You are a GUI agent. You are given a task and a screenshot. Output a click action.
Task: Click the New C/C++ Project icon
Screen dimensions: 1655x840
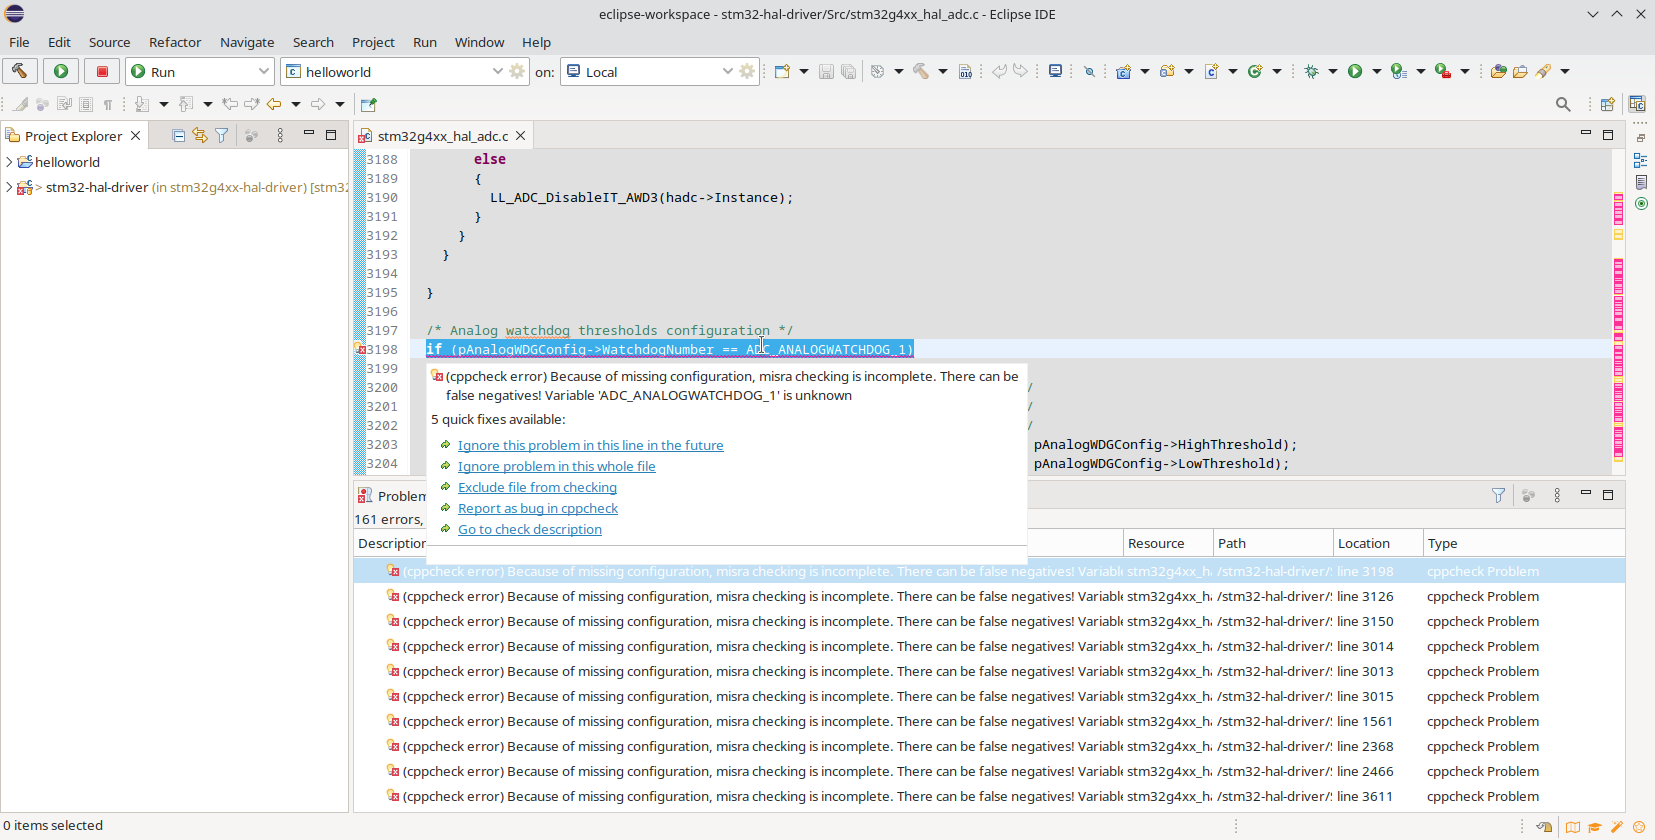point(1123,71)
